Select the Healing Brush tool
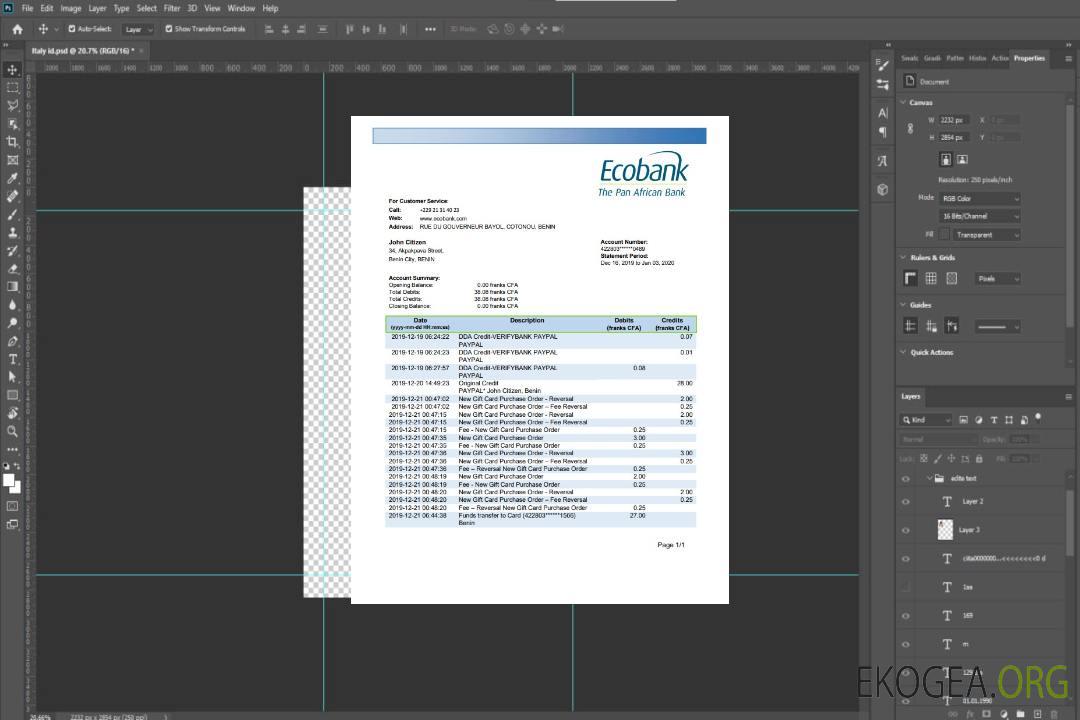Viewport: 1080px width, 720px height. point(12,196)
